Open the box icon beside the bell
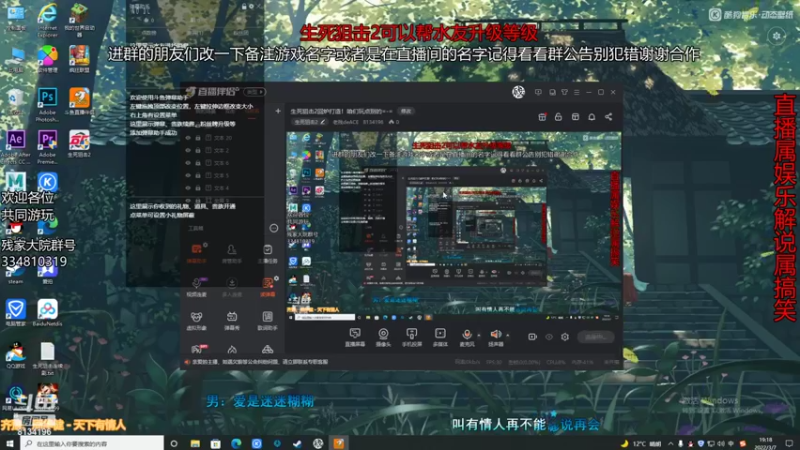Image resolution: width=800 pixels, height=450 pixels. click(x=576, y=117)
